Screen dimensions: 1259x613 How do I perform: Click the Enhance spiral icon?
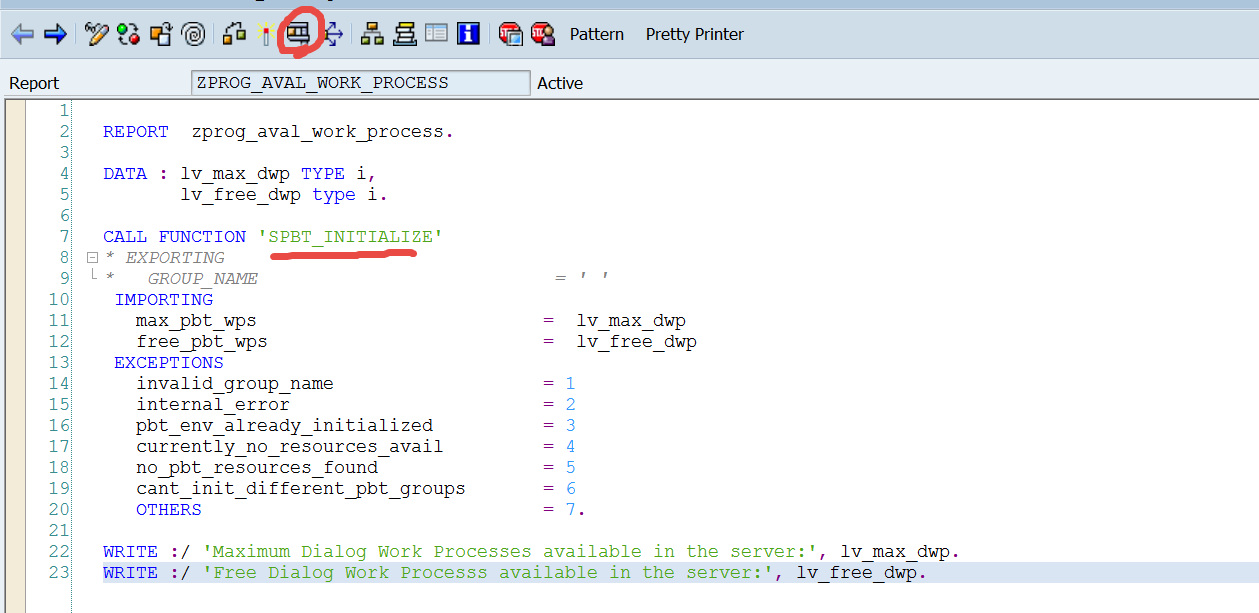[x=194, y=33]
